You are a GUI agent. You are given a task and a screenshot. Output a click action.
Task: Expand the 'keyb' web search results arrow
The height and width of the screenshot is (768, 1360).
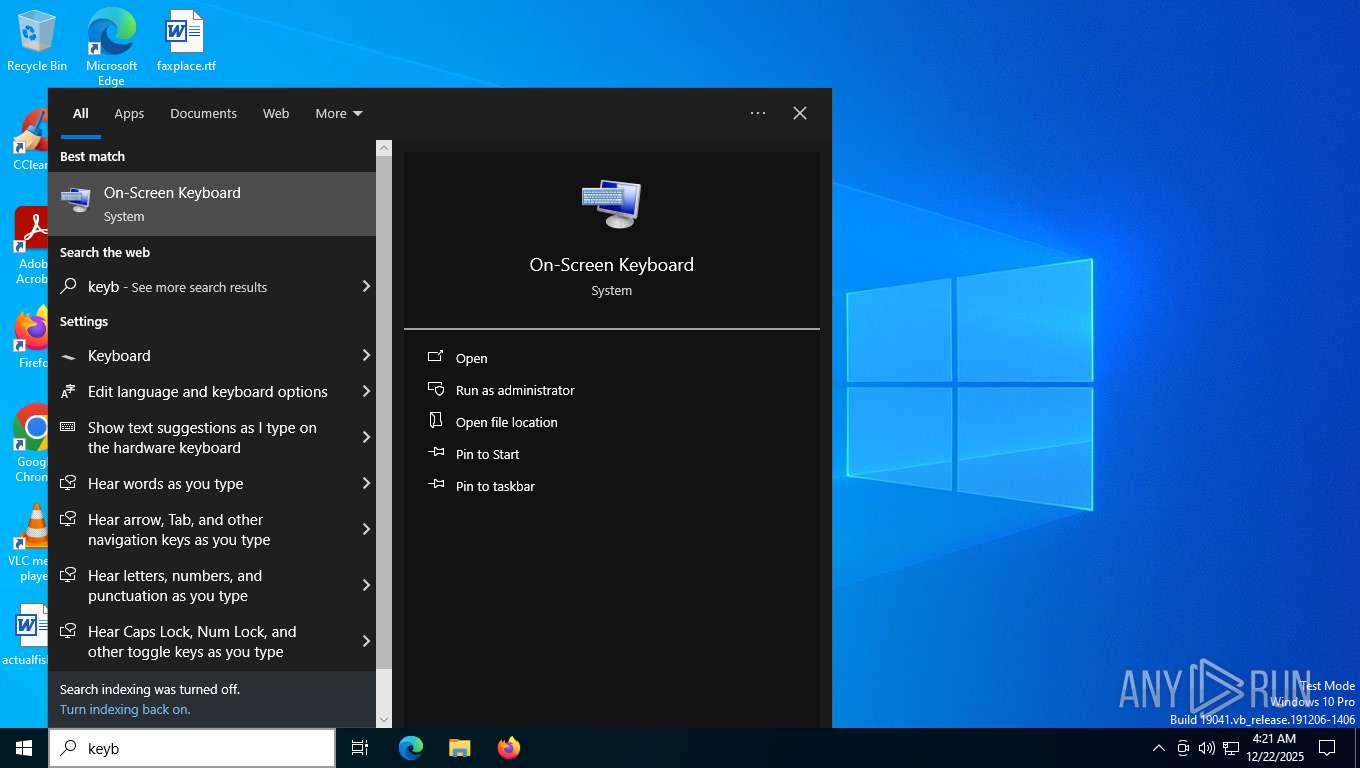[366, 287]
